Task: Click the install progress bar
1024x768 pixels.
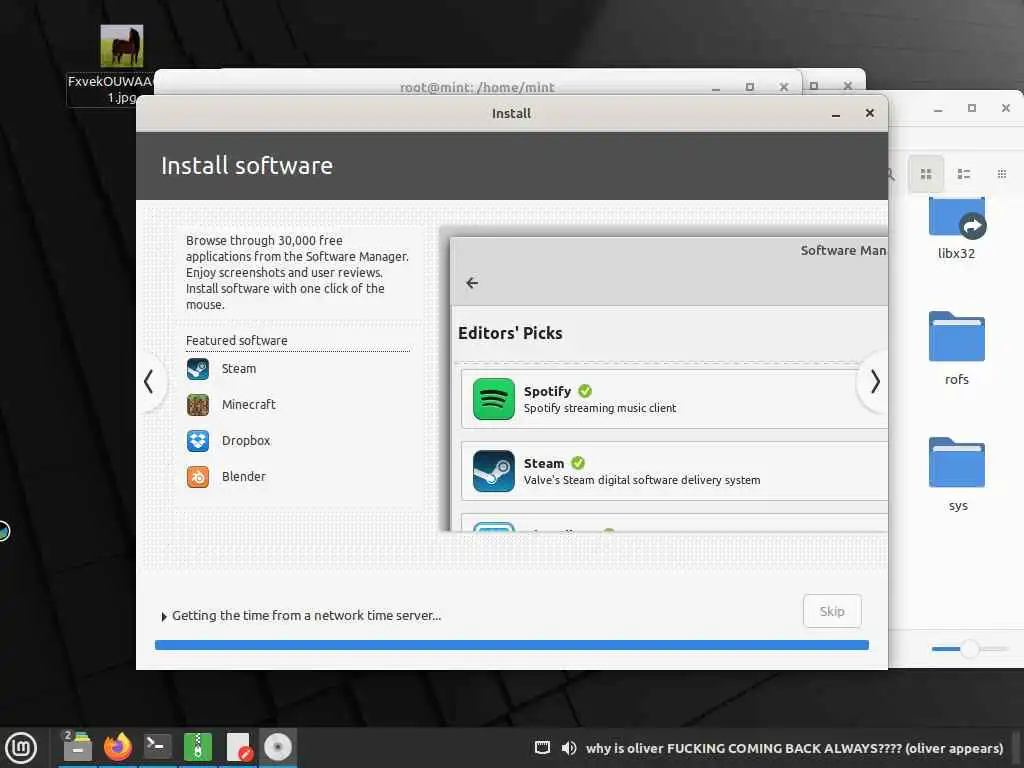Action: (511, 645)
